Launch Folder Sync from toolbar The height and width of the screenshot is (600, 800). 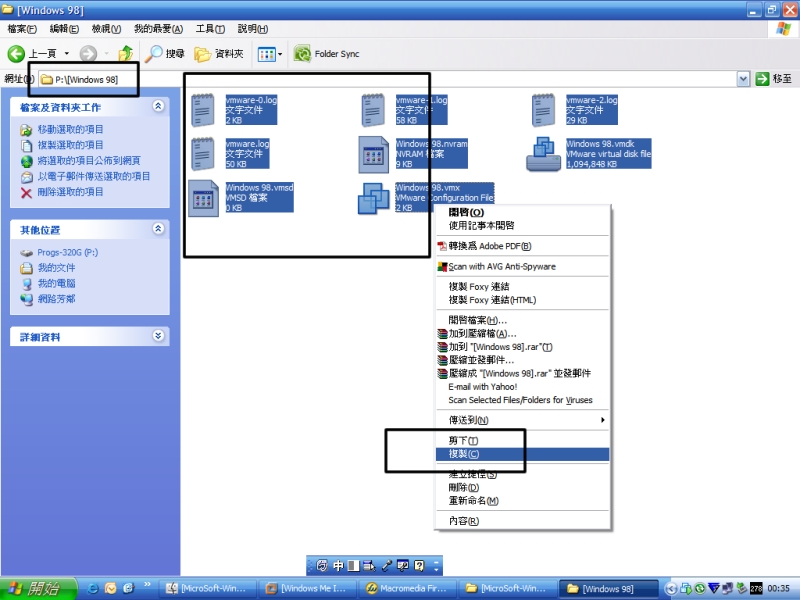(327, 54)
